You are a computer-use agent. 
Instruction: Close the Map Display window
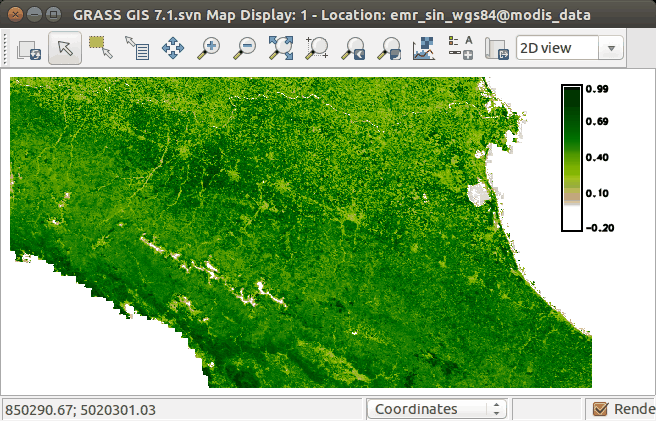(13, 15)
